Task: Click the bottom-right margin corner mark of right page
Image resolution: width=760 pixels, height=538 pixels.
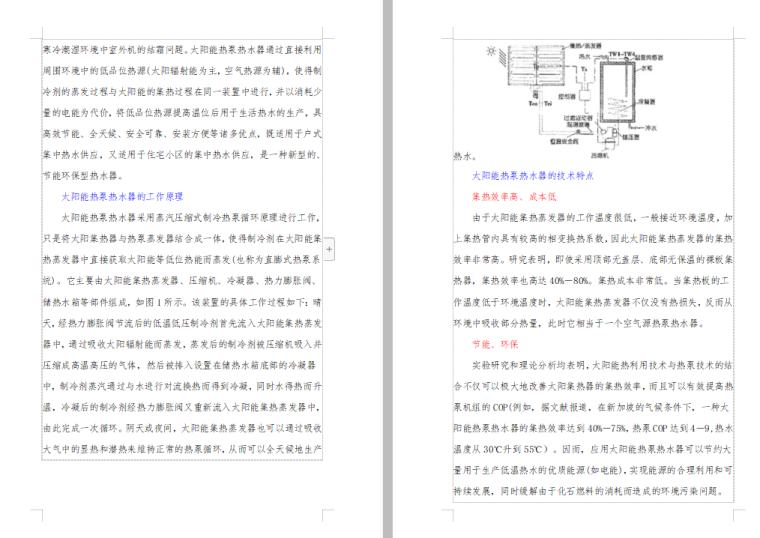Action: pos(738,514)
